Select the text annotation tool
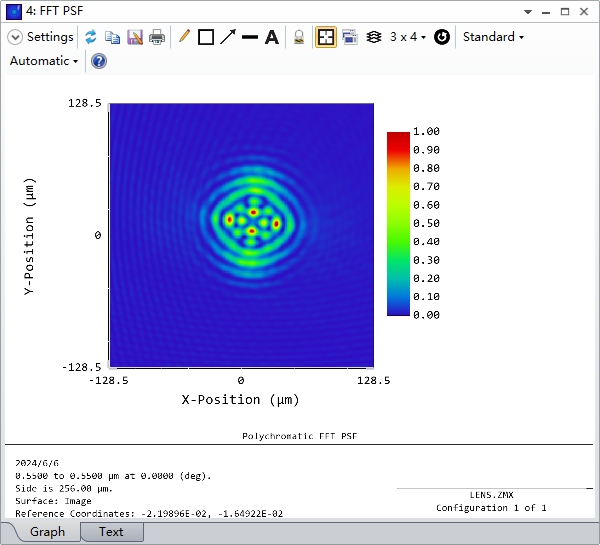 (272, 38)
